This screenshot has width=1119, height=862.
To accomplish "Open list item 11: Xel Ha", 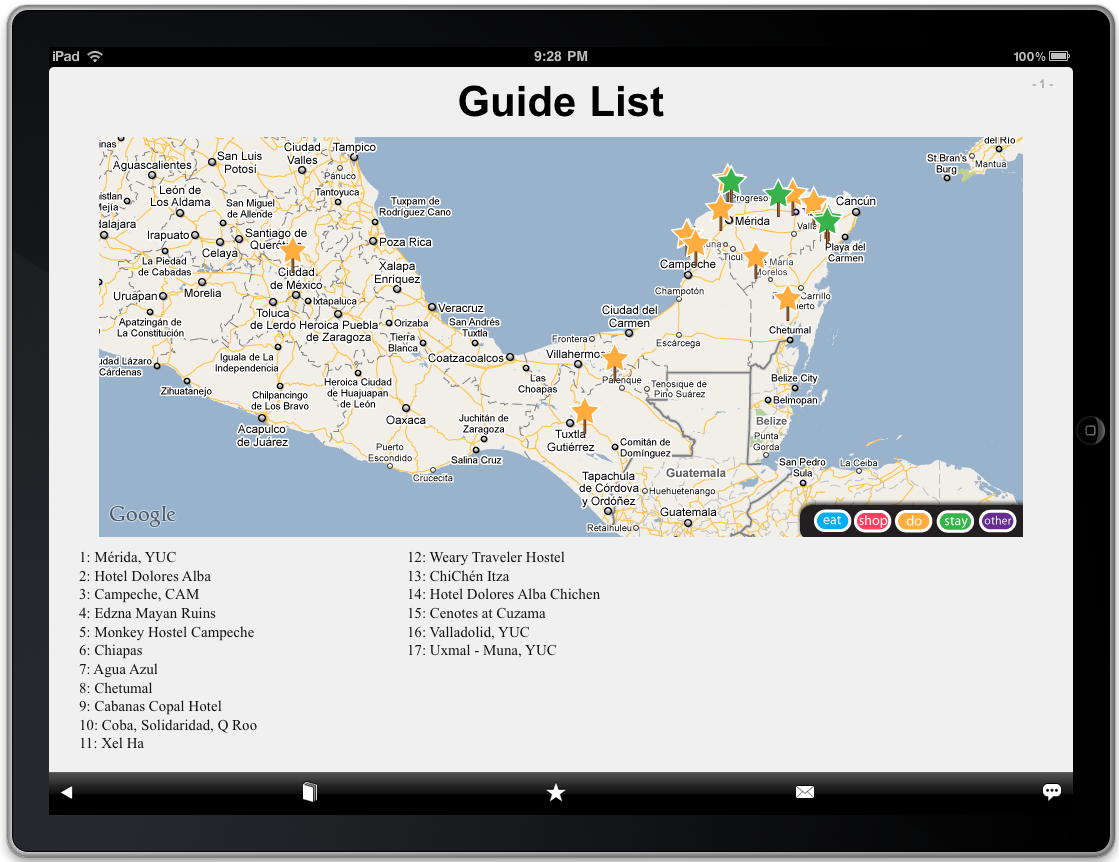I will click(x=111, y=744).
